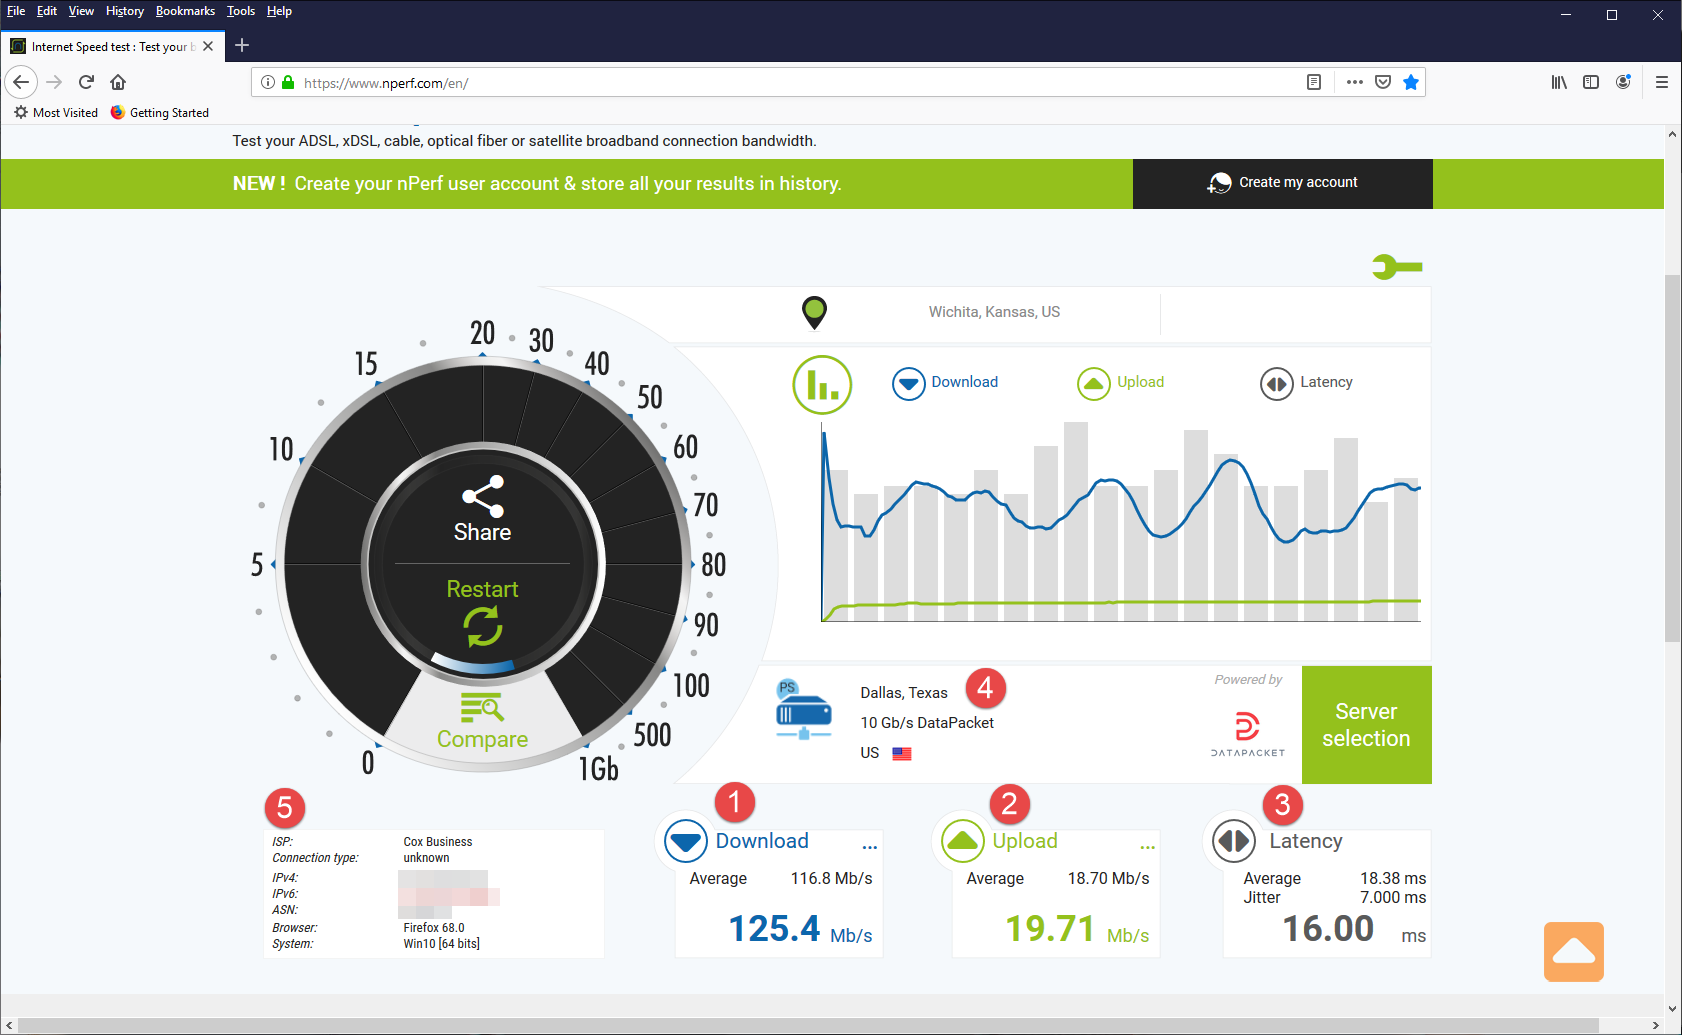Viewport: 1682px width, 1035px height.
Task: Open the page actions ellipsis menu
Action: 1355,82
